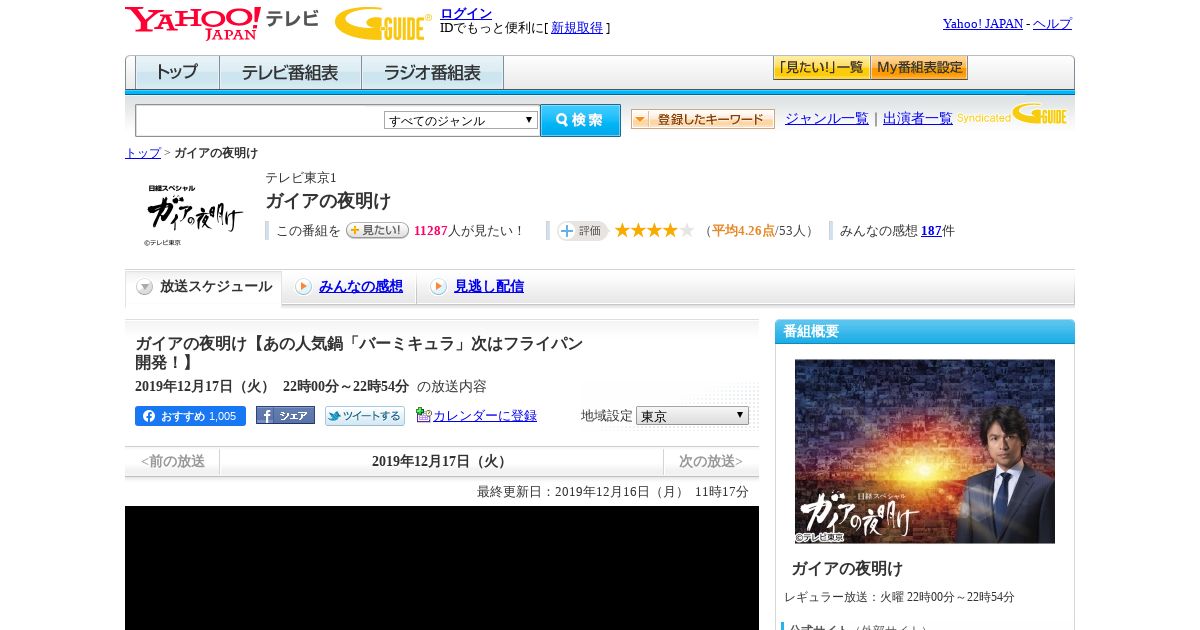The width and height of the screenshot is (1200, 630).
Task: Click the Facebook おすすめ 1,005 button
Action: coord(190,416)
